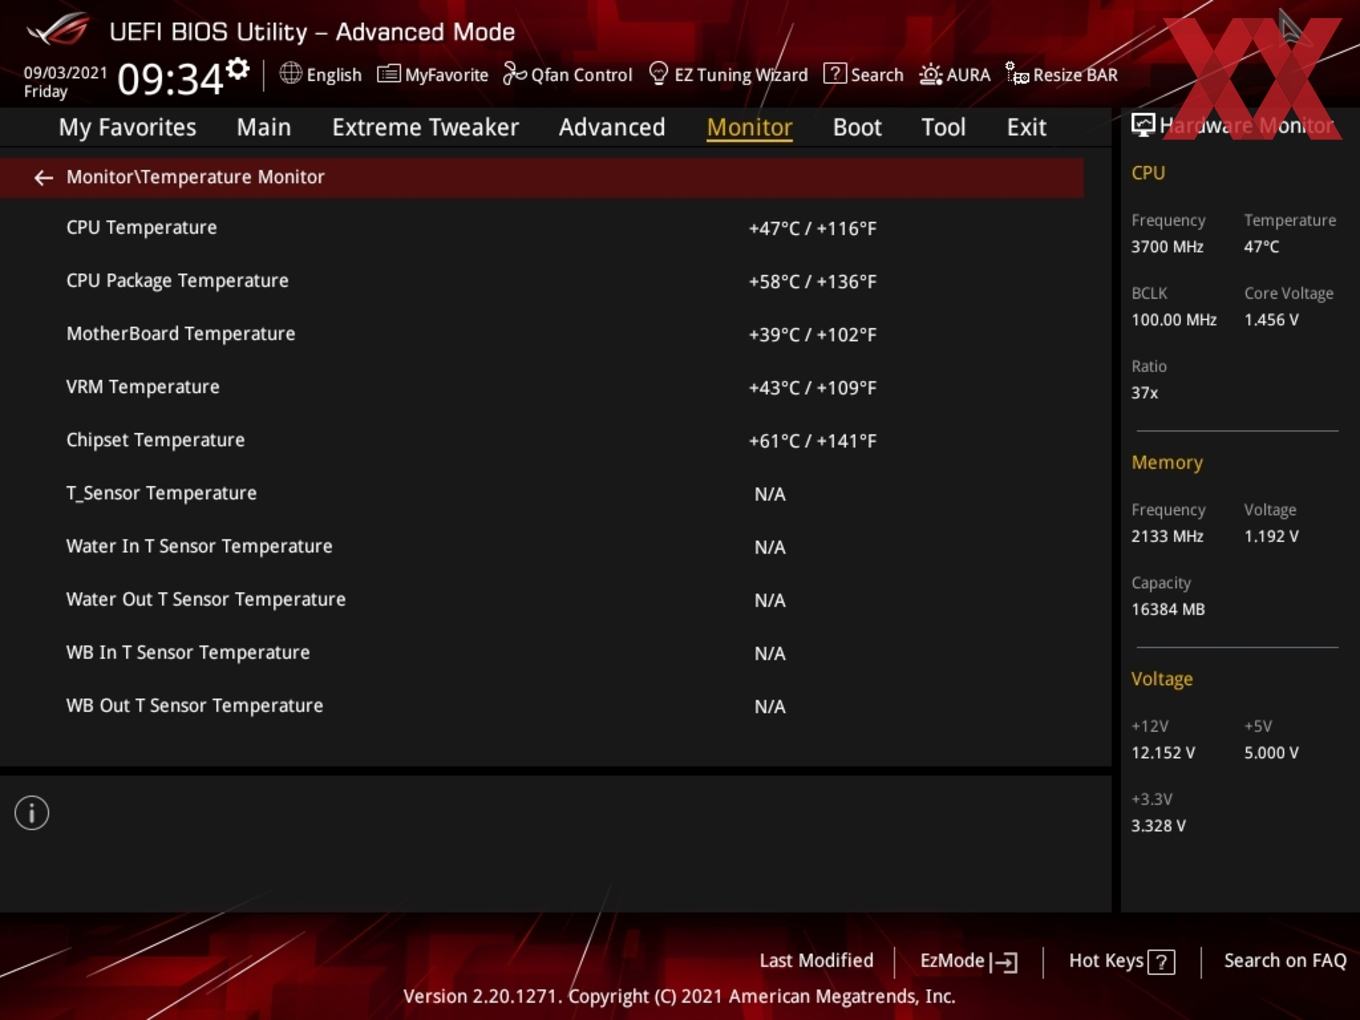Click the Hot Keys question mark box
Viewport: 1360px width, 1020px height.
coord(1161,962)
